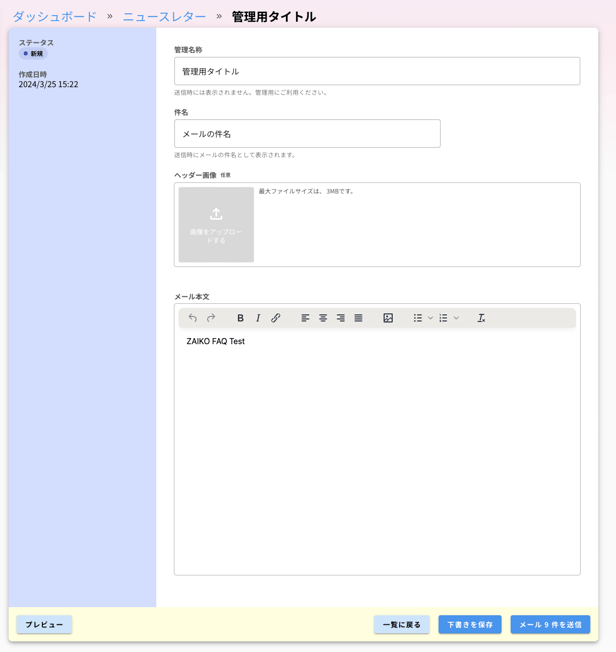Insert an image into the email body

pos(388,318)
